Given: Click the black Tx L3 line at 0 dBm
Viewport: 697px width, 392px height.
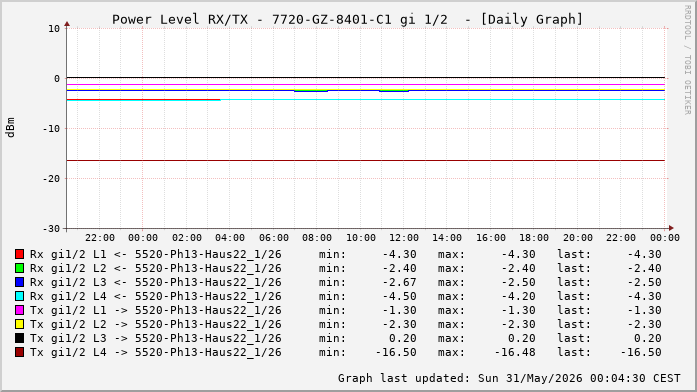Looking at the screenshot, I should 365,77.
